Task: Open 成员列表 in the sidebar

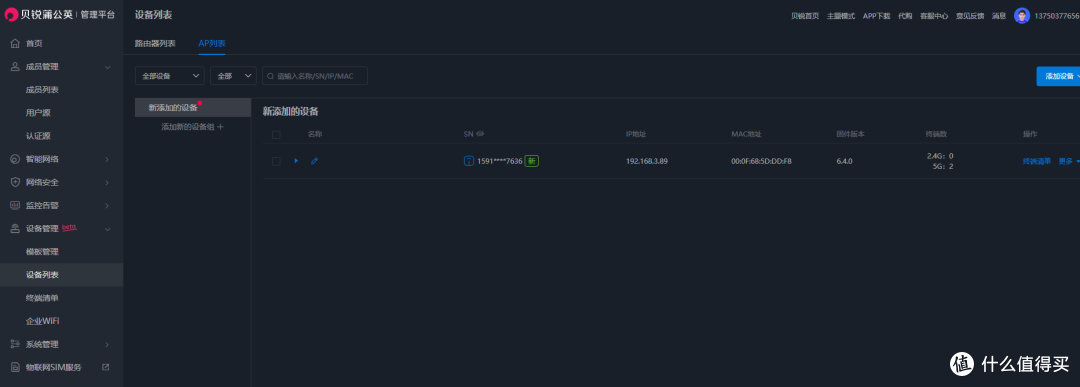Action: (x=42, y=90)
